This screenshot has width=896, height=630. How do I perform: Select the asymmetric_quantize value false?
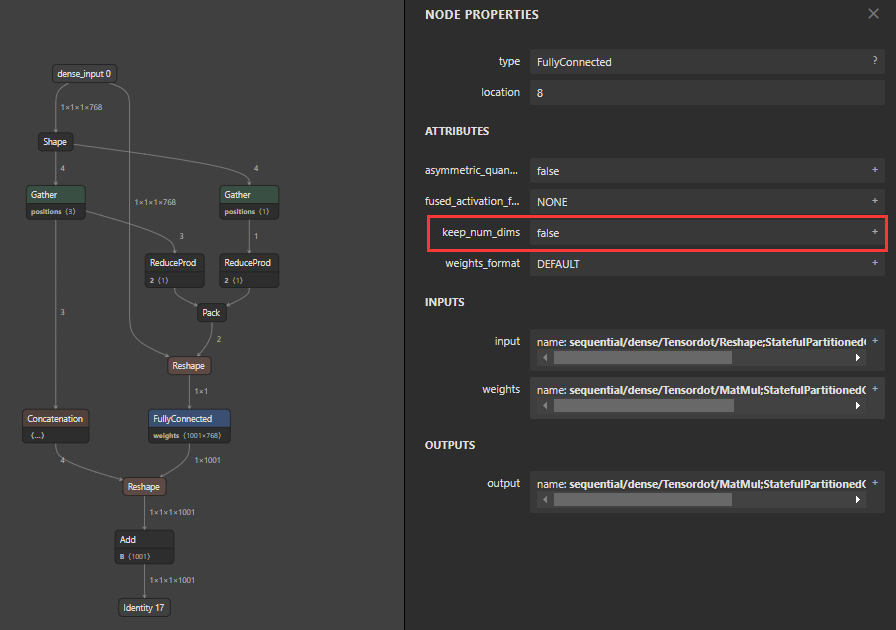pyautogui.click(x=707, y=171)
